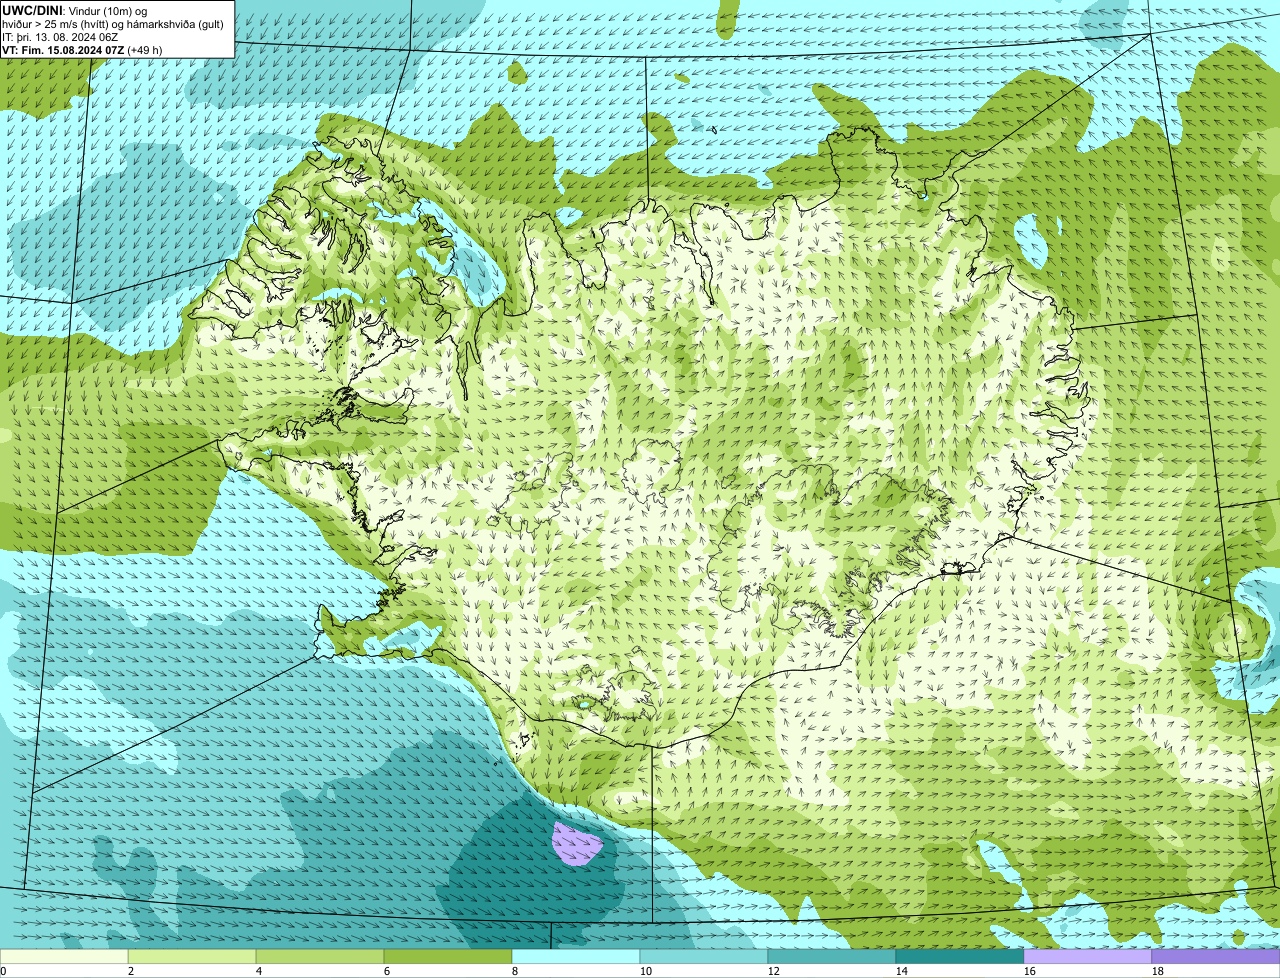The height and width of the screenshot is (978, 1280).
Task: Click the olive green 6–8 m/s legend swatch
Action: click(x=448, y=956)
